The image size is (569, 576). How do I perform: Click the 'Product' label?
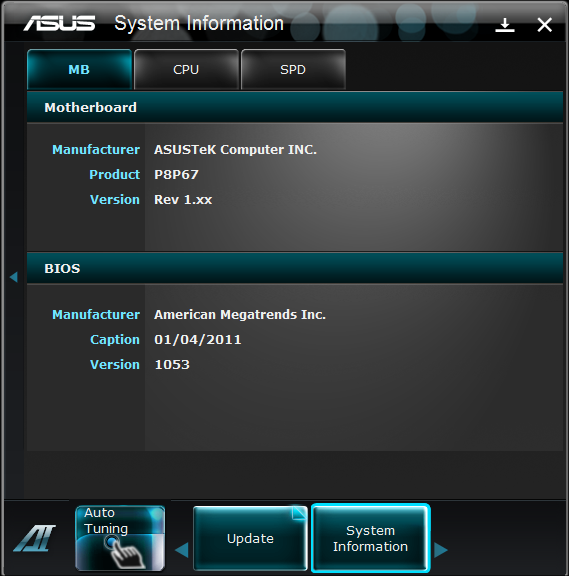click(115, 174)
